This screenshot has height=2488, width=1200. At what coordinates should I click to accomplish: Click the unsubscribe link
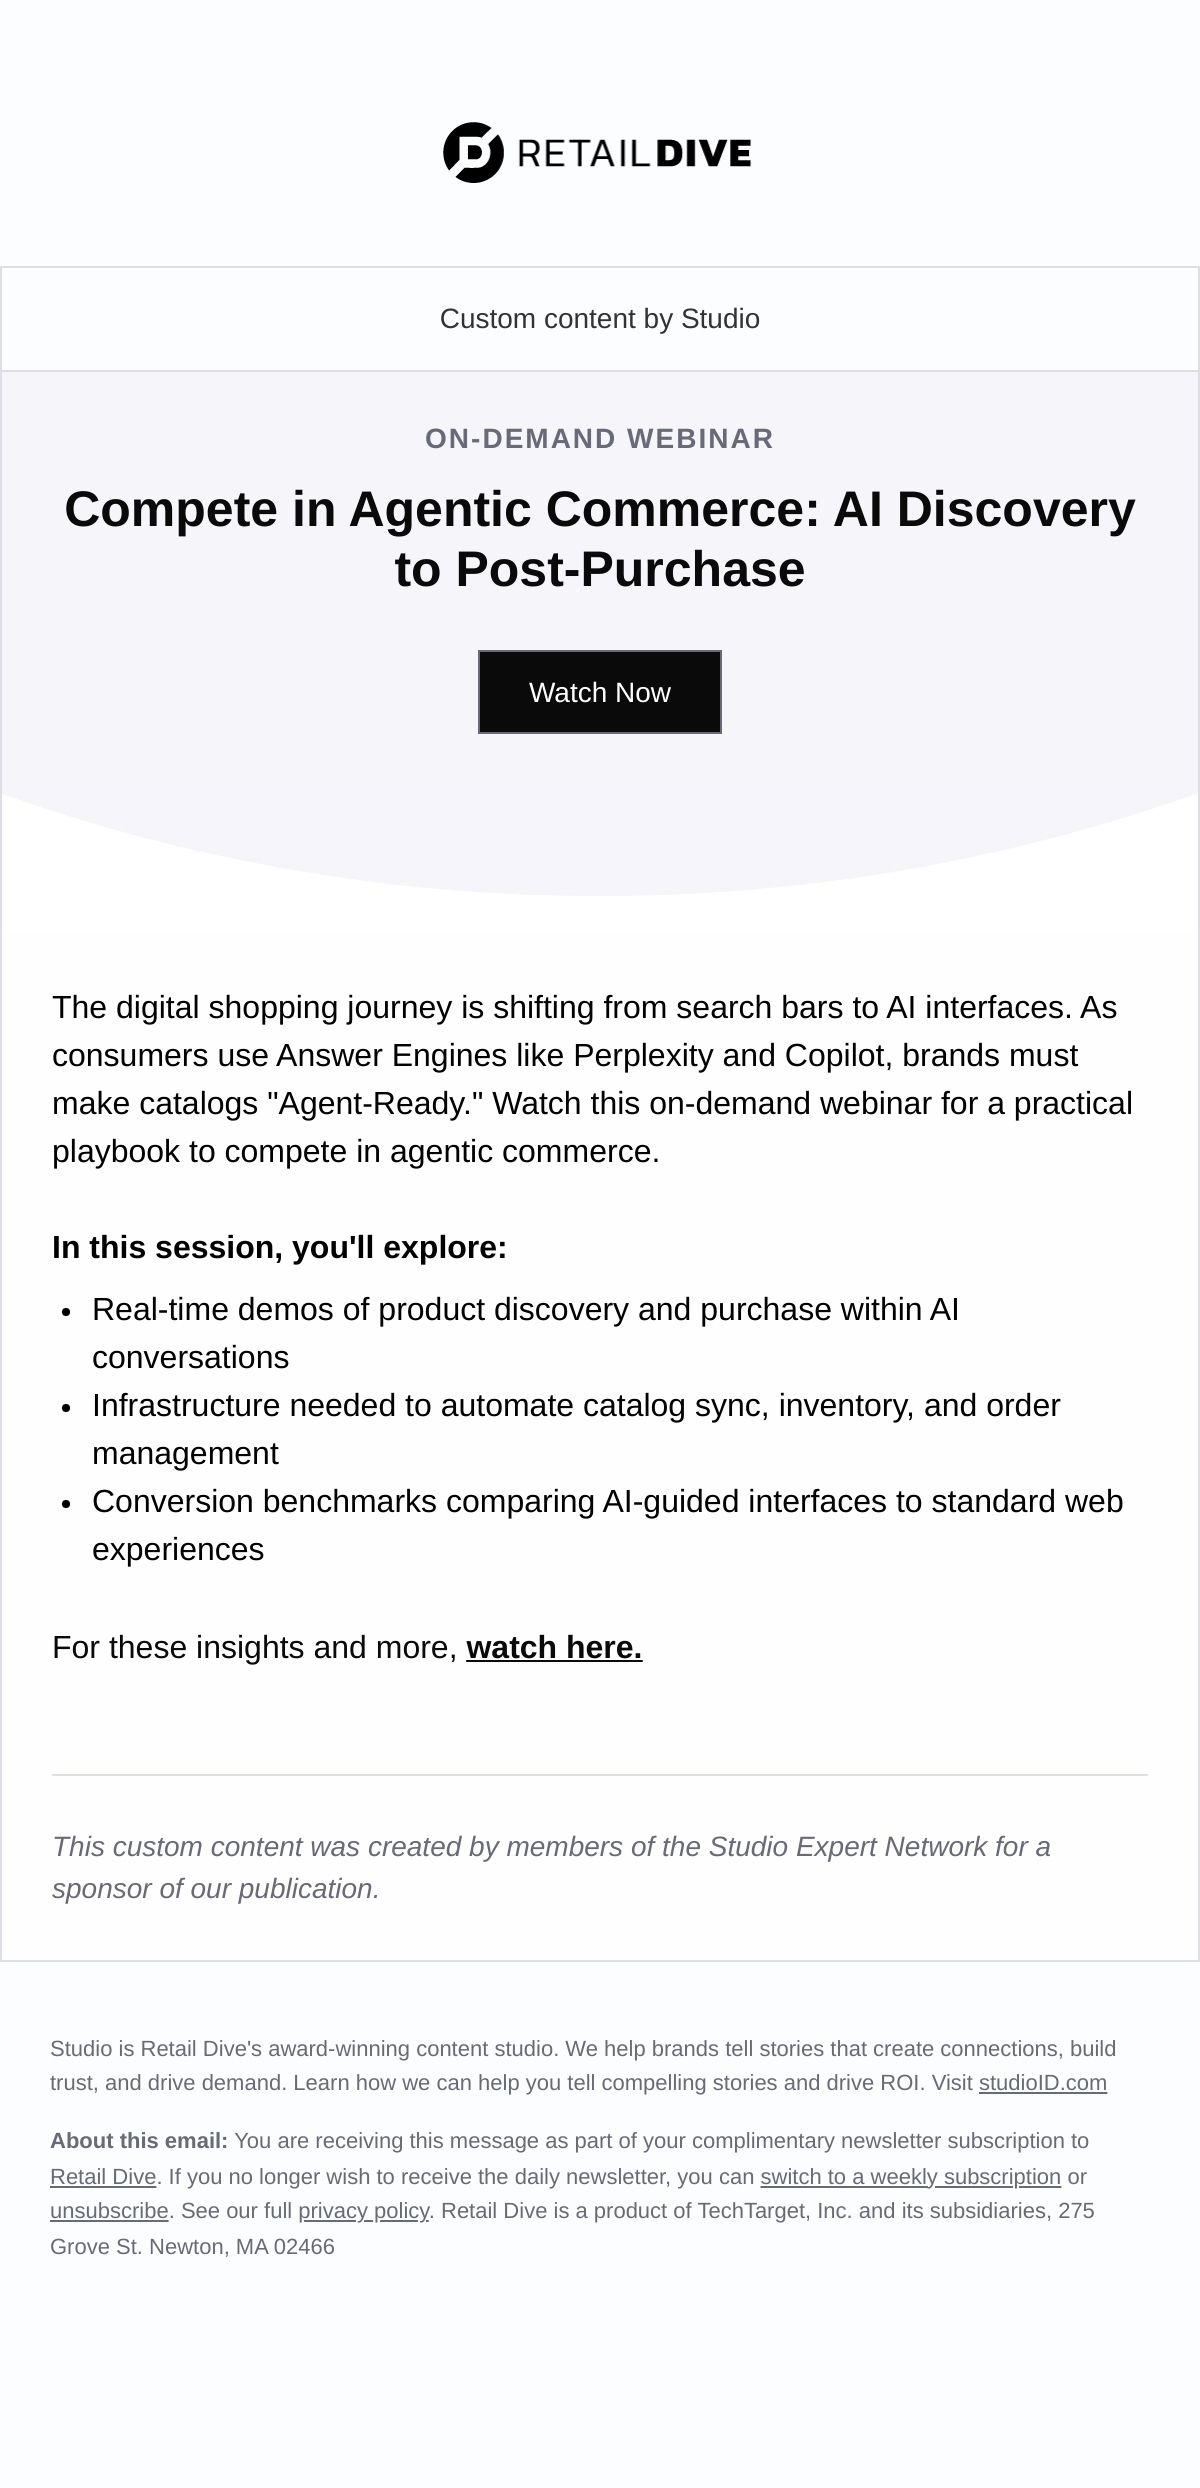pos(109,2211)
